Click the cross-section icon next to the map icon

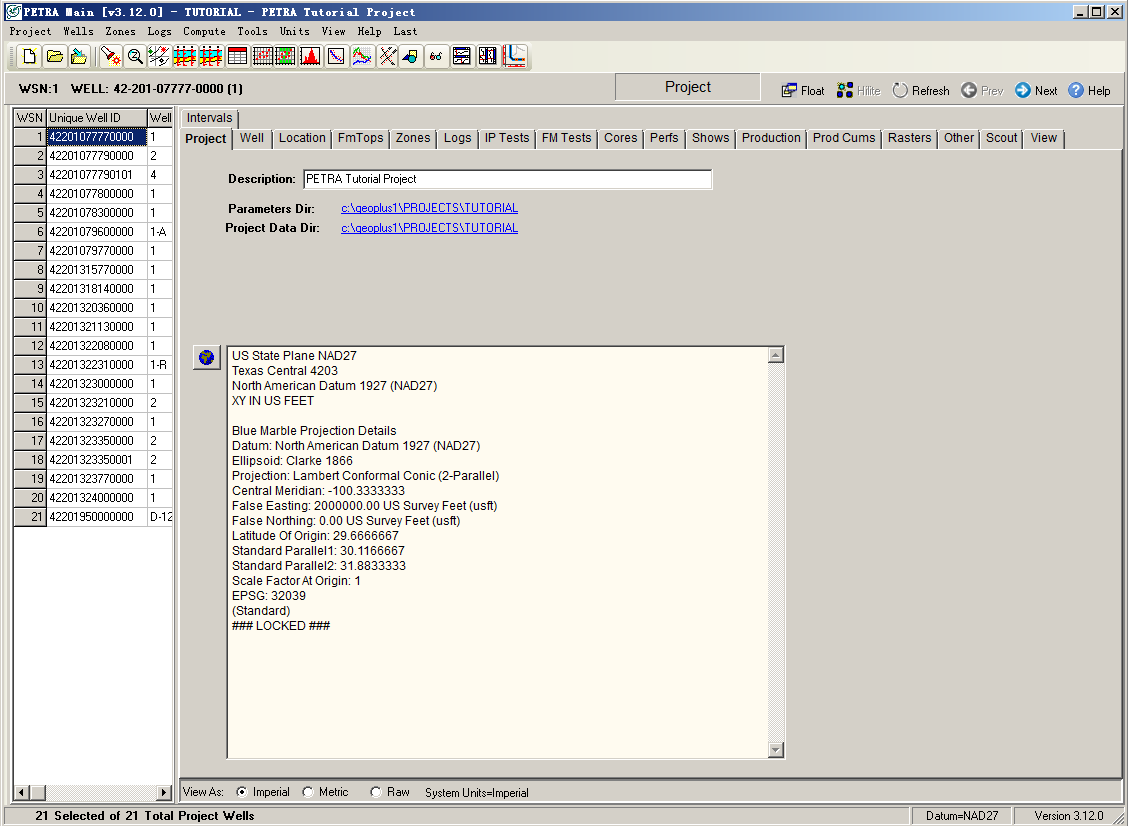pyautogui.click(x=185, y=56)
